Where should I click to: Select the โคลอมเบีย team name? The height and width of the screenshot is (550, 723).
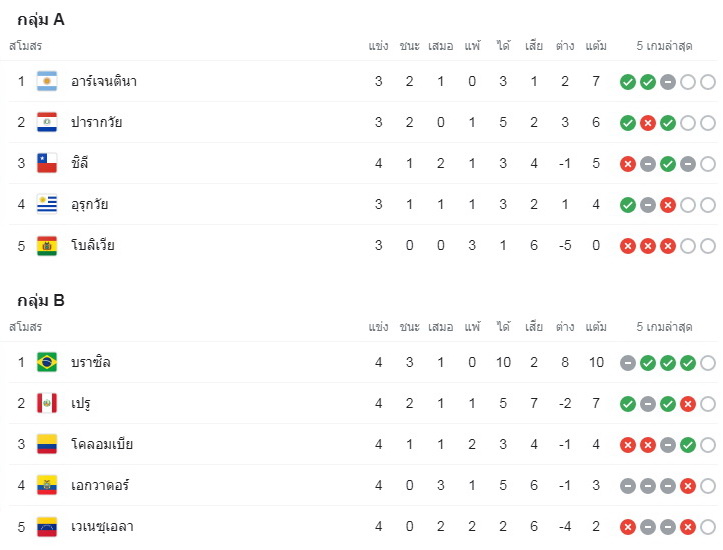coord(102,444)
